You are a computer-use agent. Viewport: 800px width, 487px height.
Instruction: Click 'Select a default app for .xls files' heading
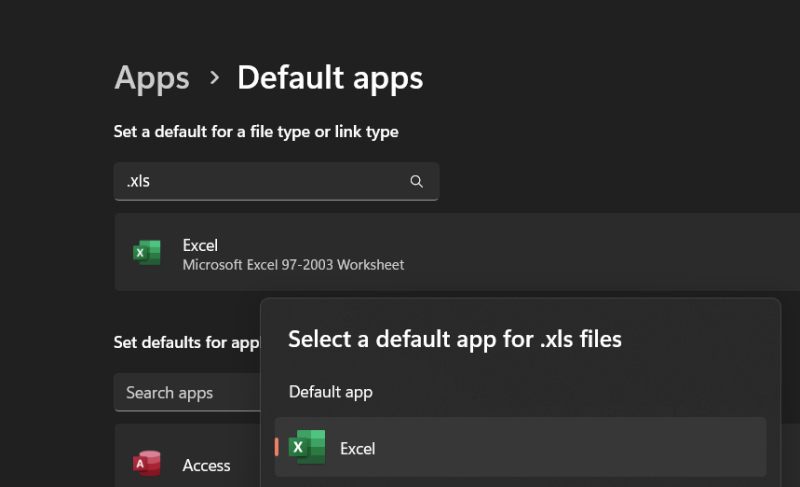(x=455, y=339)
